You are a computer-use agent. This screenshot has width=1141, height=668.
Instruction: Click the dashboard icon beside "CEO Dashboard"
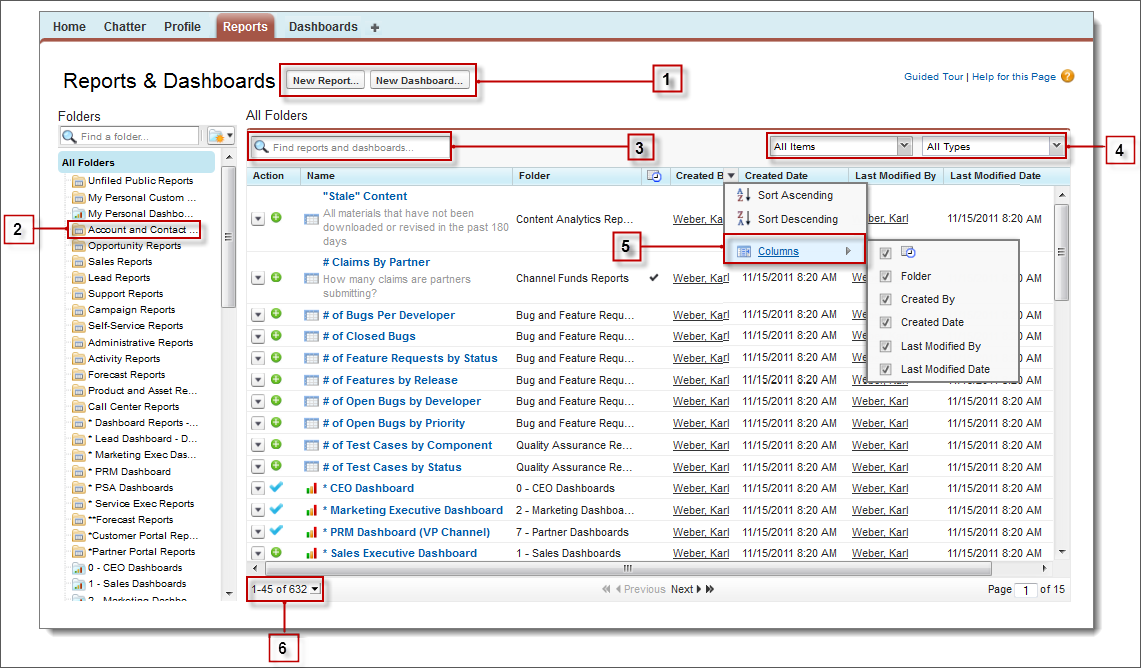(310, 488)
